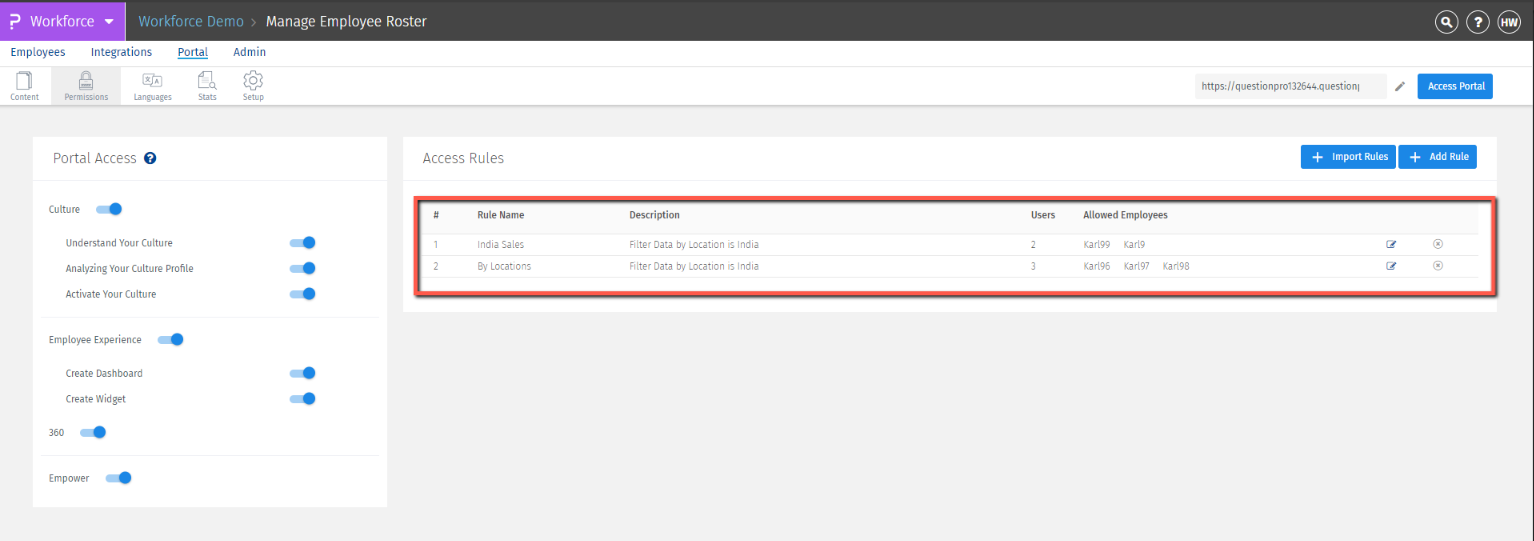Image resolution: width=1534 pixels, height=541 pixels.
Task: Click the Portal Access help icon
Action: tap(150, 158)
